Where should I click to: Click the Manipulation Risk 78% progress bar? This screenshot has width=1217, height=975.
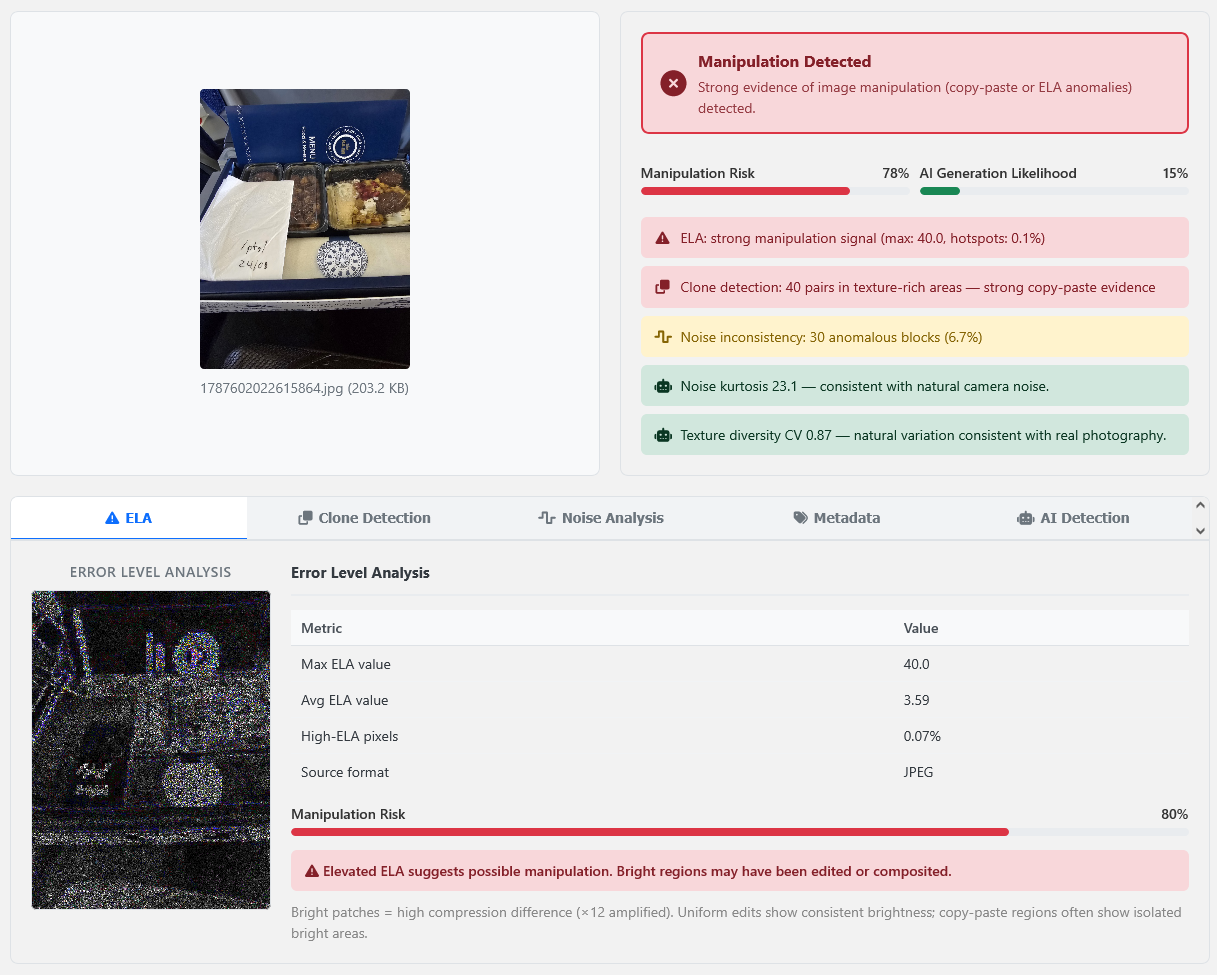[x=775, y=191]
